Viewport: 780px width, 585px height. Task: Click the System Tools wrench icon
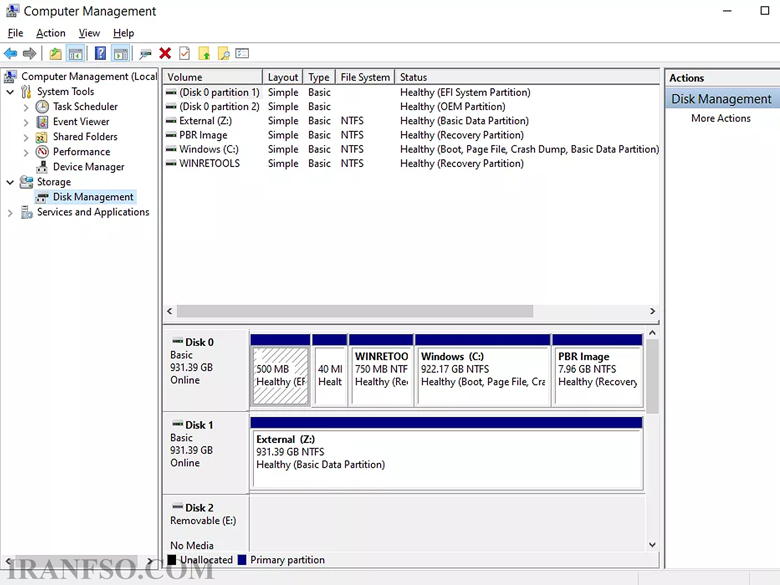26,92
